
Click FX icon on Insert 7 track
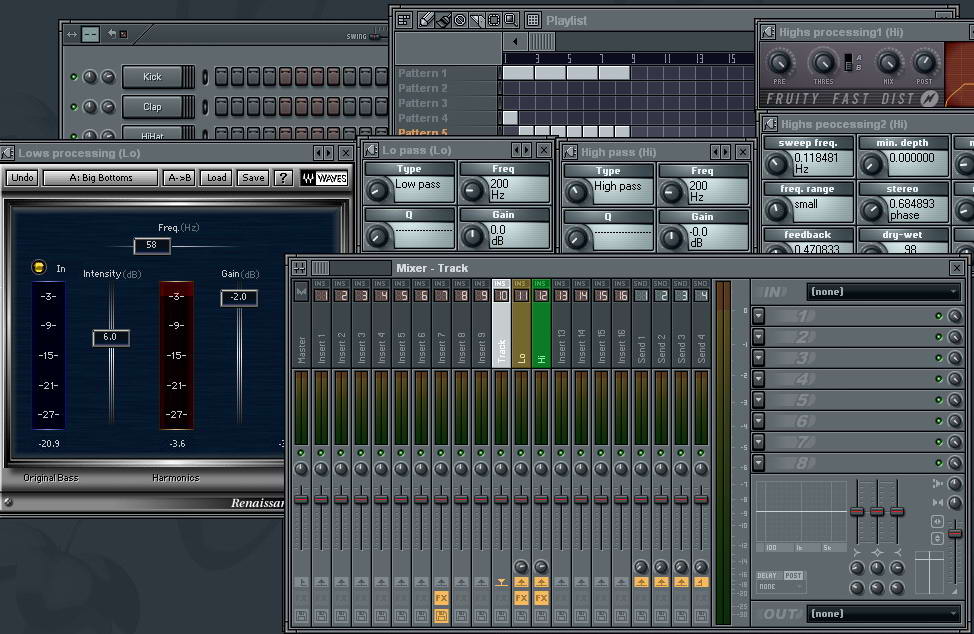point(441,598)
